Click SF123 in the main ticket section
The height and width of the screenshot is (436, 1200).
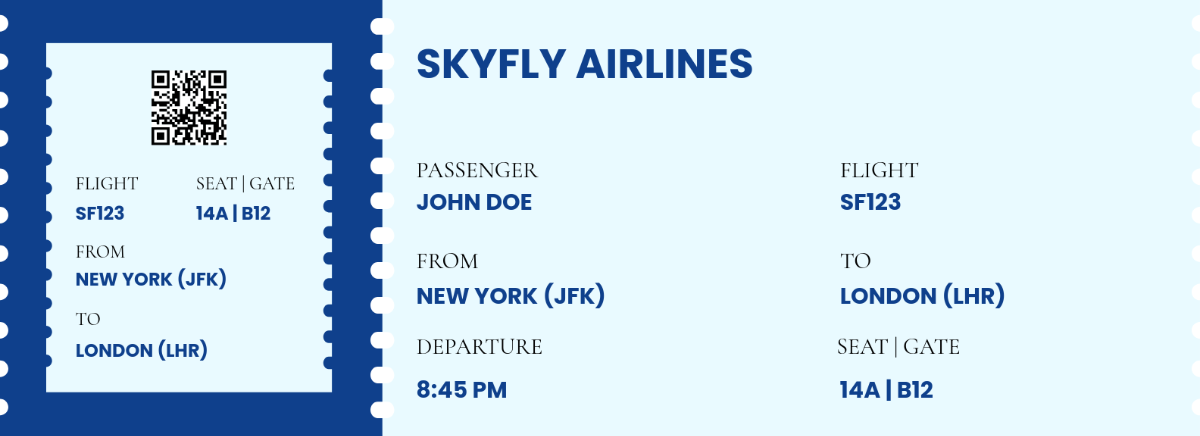pyautogui.click(x=870, y=202)
